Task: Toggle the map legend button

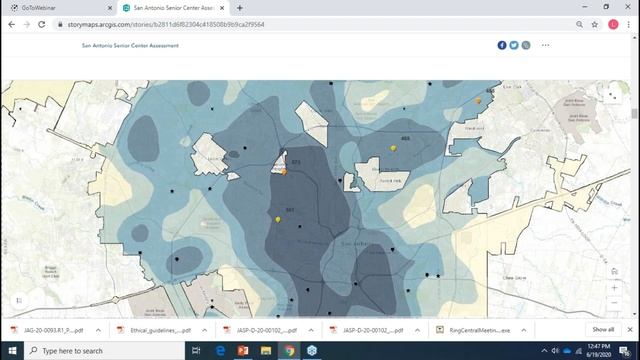Action: click(x=19, y=301)
